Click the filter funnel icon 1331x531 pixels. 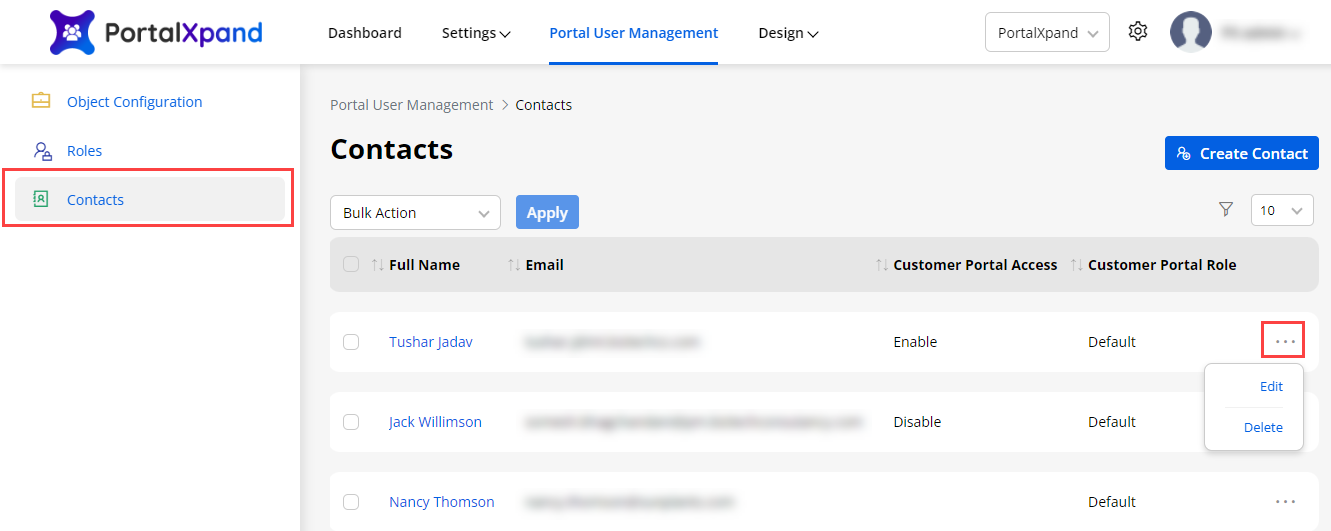click(1226, 210)
